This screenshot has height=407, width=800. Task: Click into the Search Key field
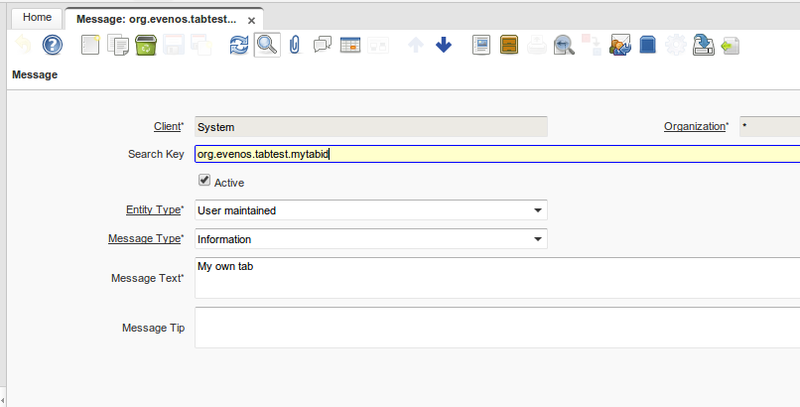(495, 155)
